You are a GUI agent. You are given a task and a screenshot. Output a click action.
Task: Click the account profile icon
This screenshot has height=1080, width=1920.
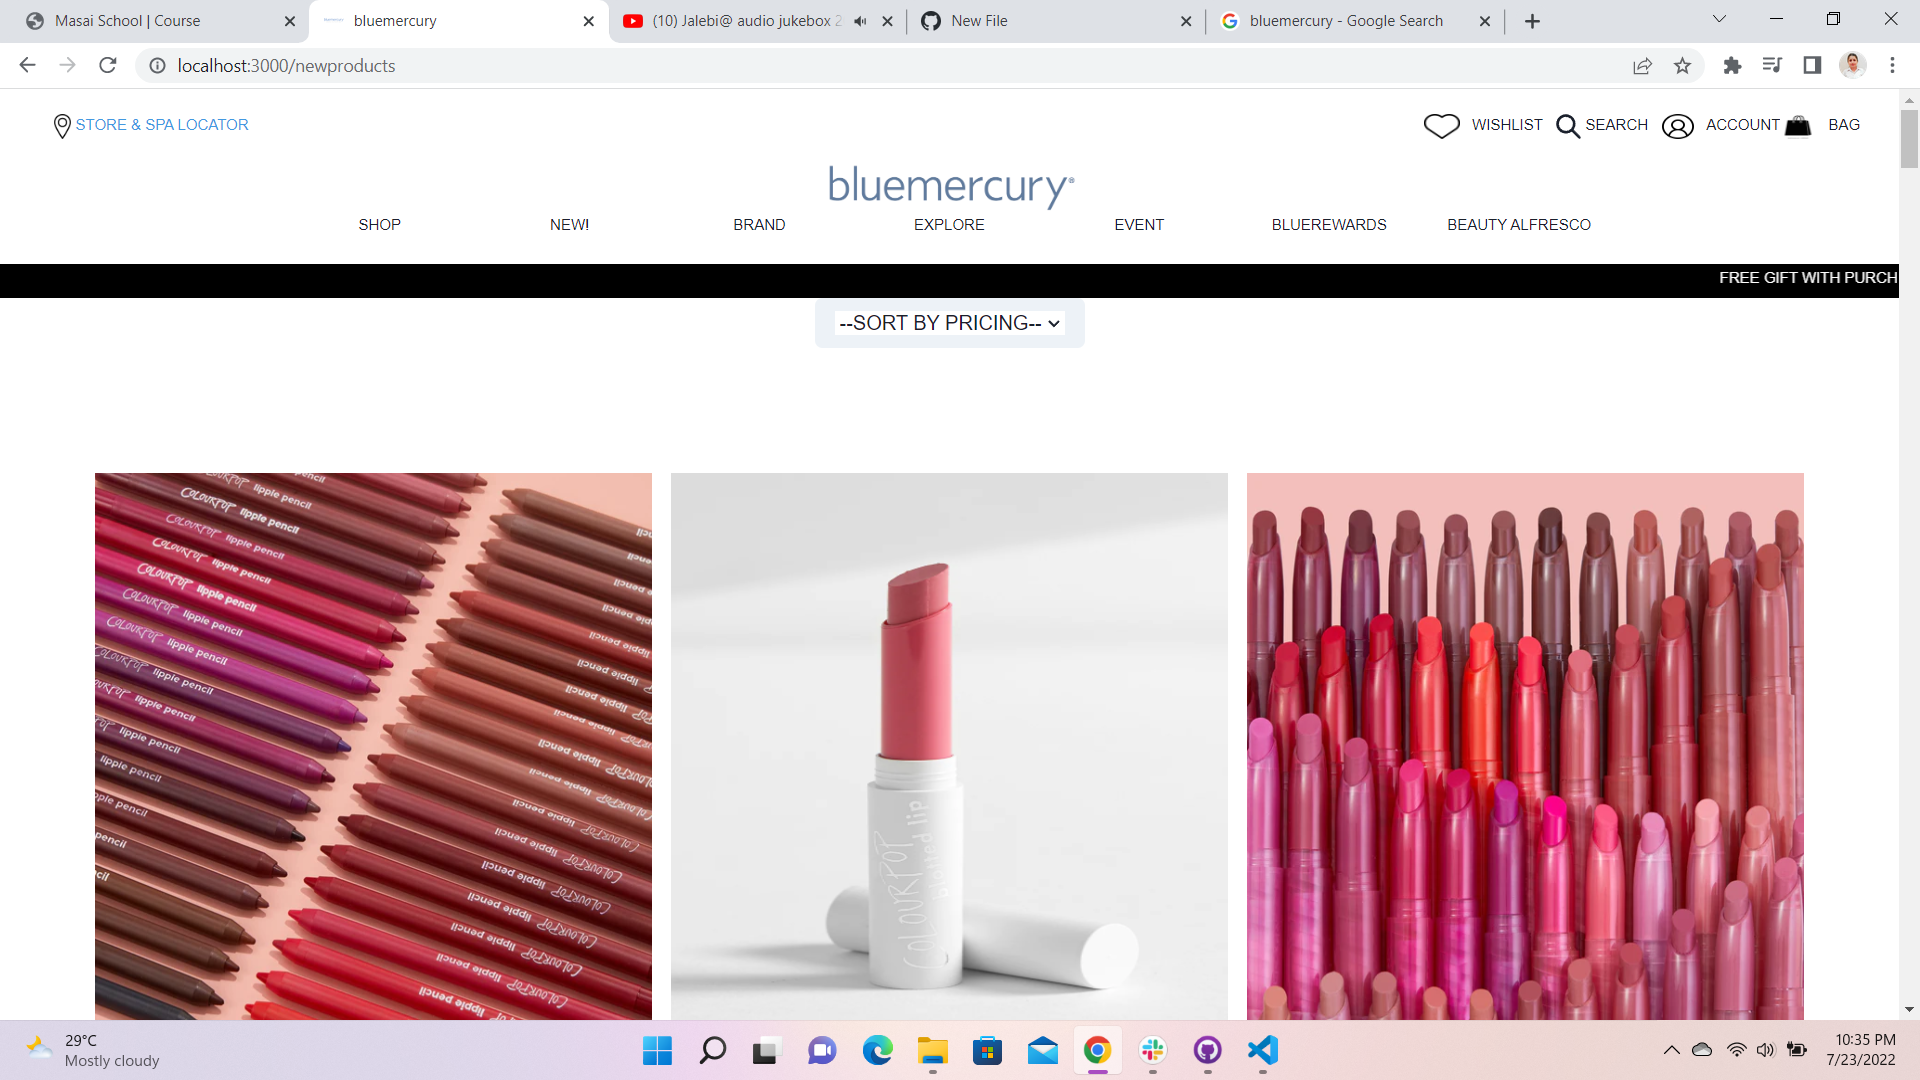pyautogui.click(x=1677, y=126)
